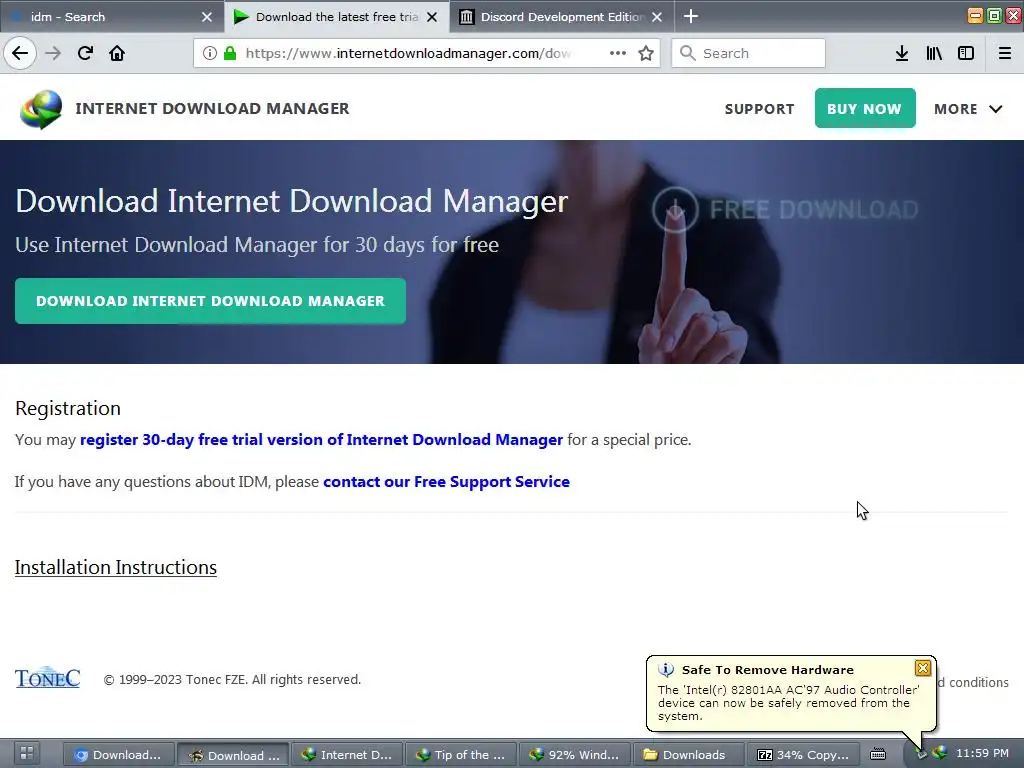The image size is (1024, 768).
Task: Click the taskbar clock showing 11:59 PM
Action: pos(982,753)
